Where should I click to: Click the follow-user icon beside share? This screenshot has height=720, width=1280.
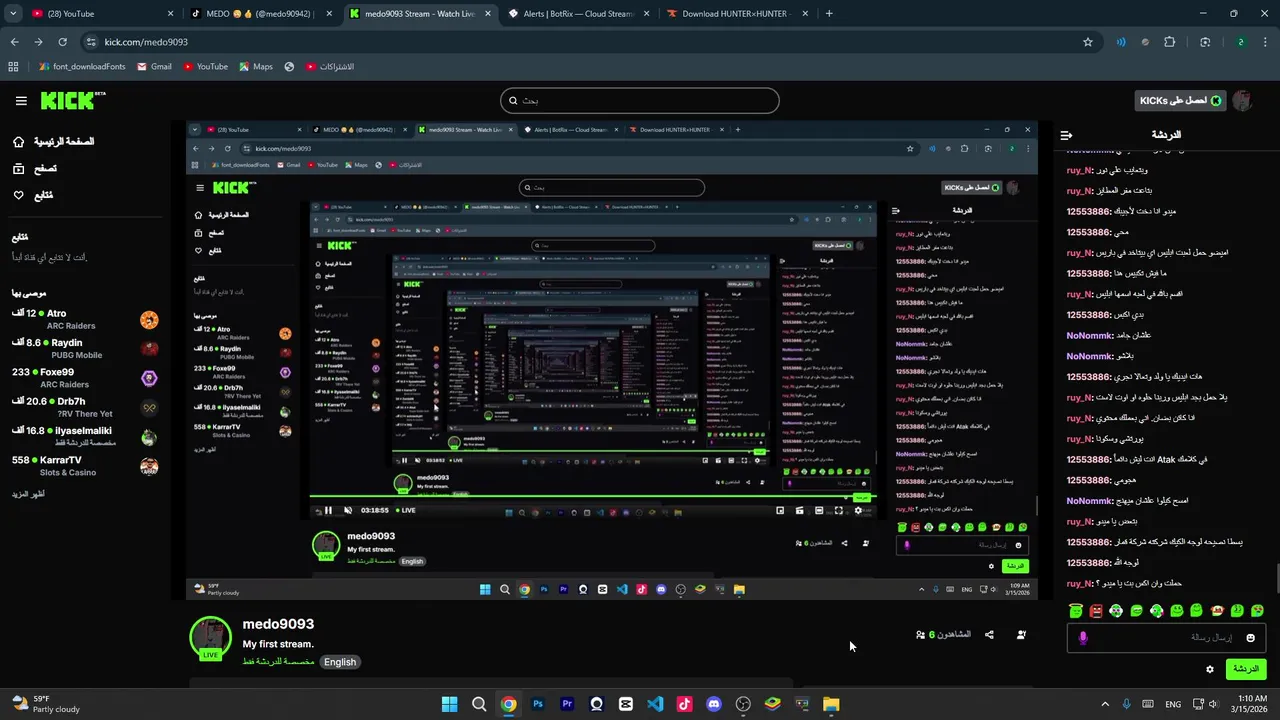[1021, 635]
